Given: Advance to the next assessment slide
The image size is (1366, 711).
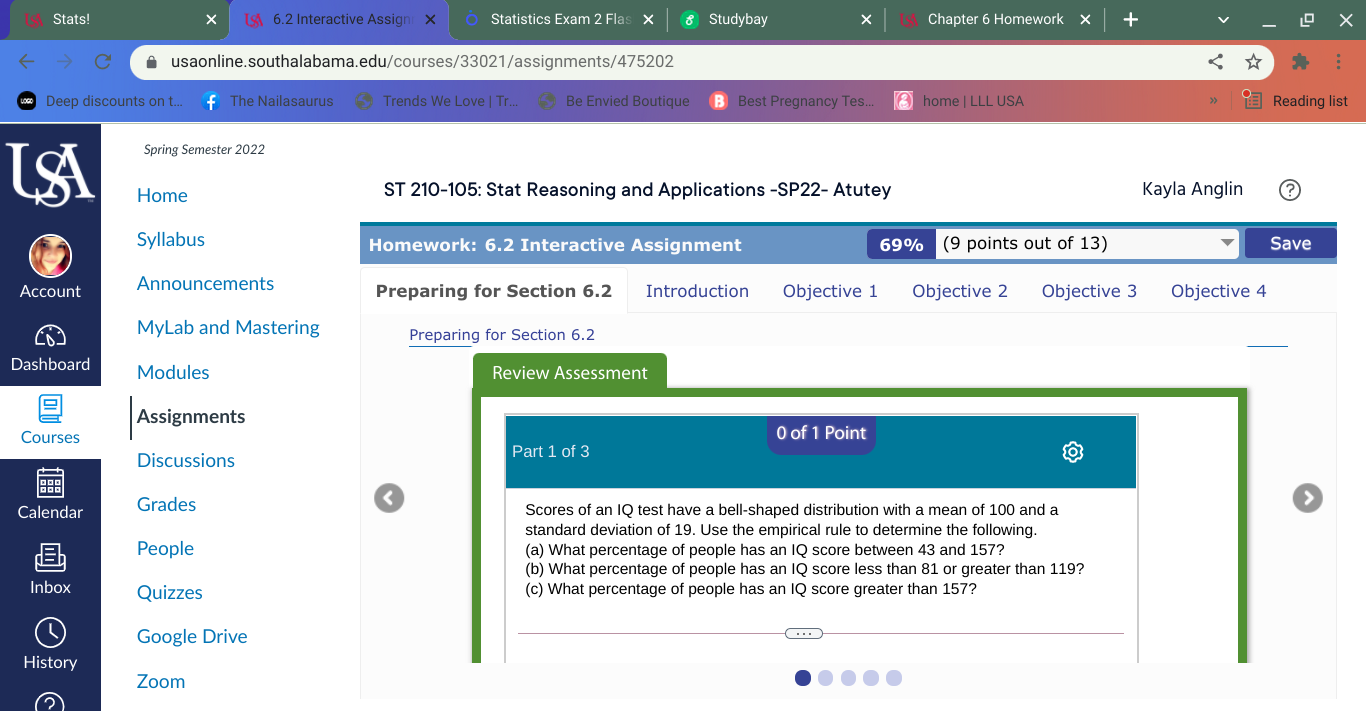Looking at the screenshot, I should coord(1307,497).
